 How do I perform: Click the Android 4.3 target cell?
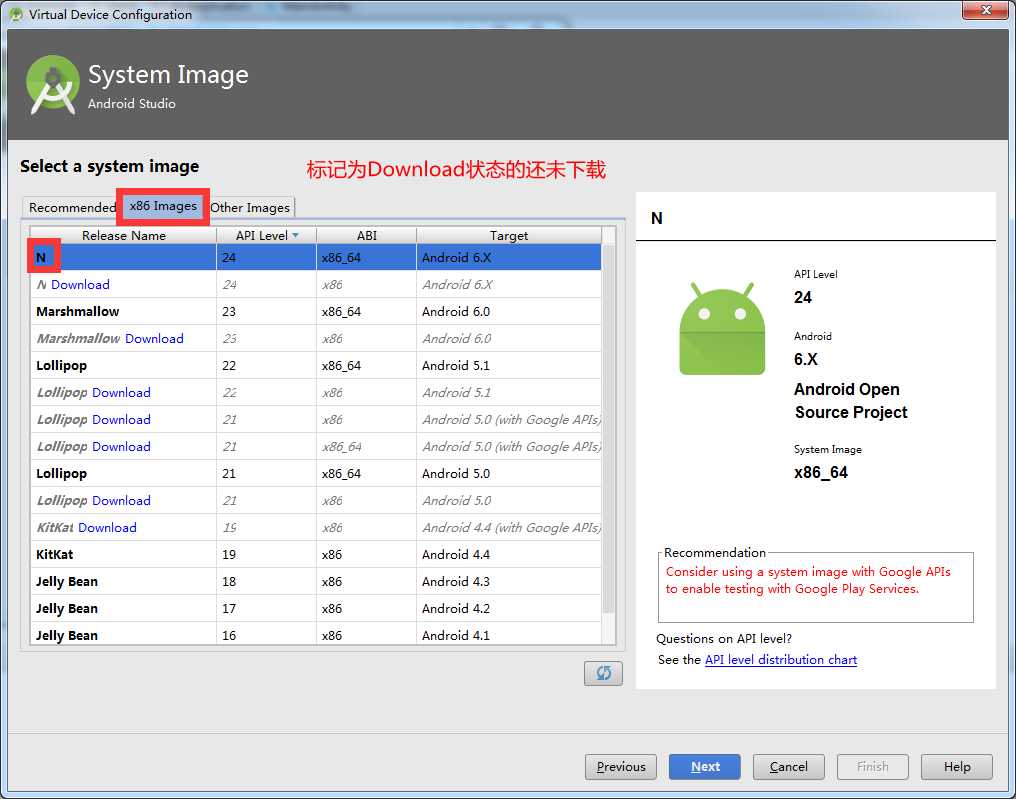(x=509, y=581)
